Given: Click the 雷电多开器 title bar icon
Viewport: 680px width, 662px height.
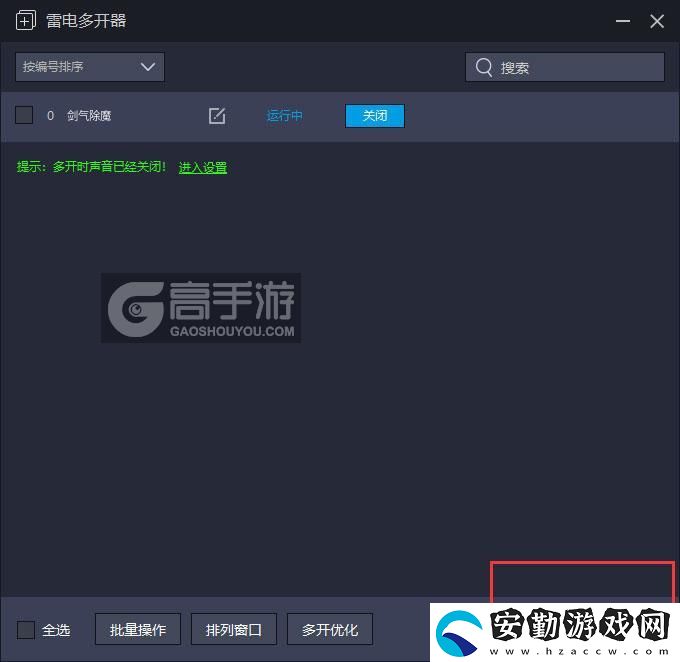Looking at the screenshot, I should pyautogui.click(x=26, y=20).
